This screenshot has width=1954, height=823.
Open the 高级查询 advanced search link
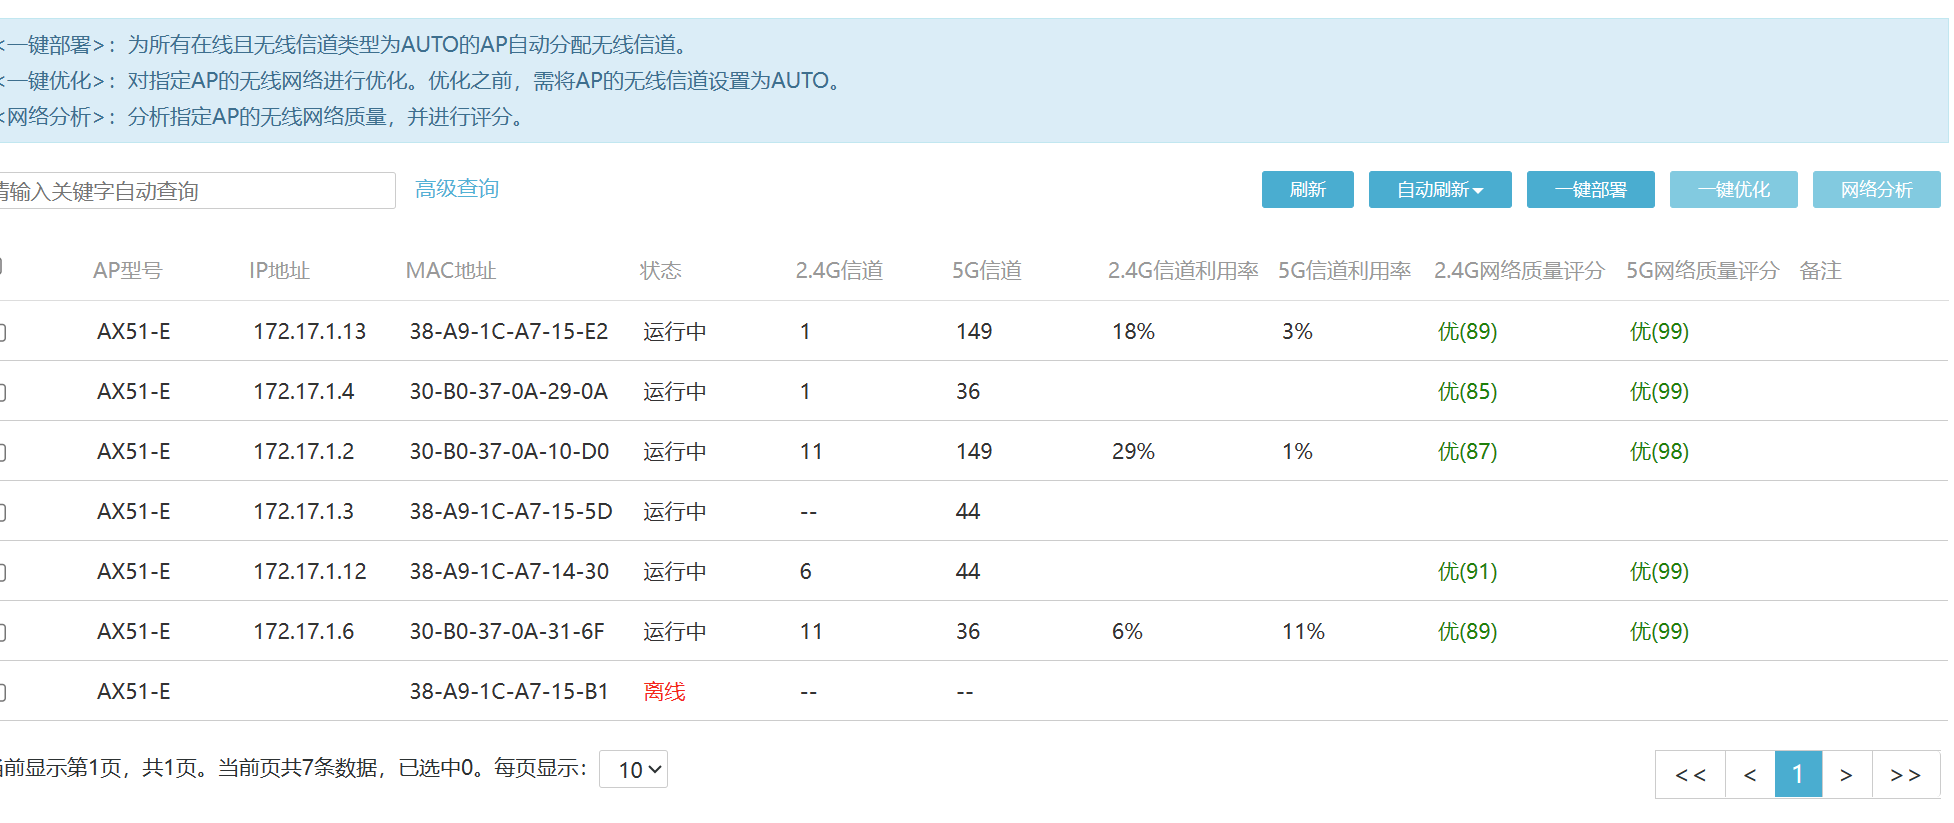click(x=457, y=189)
